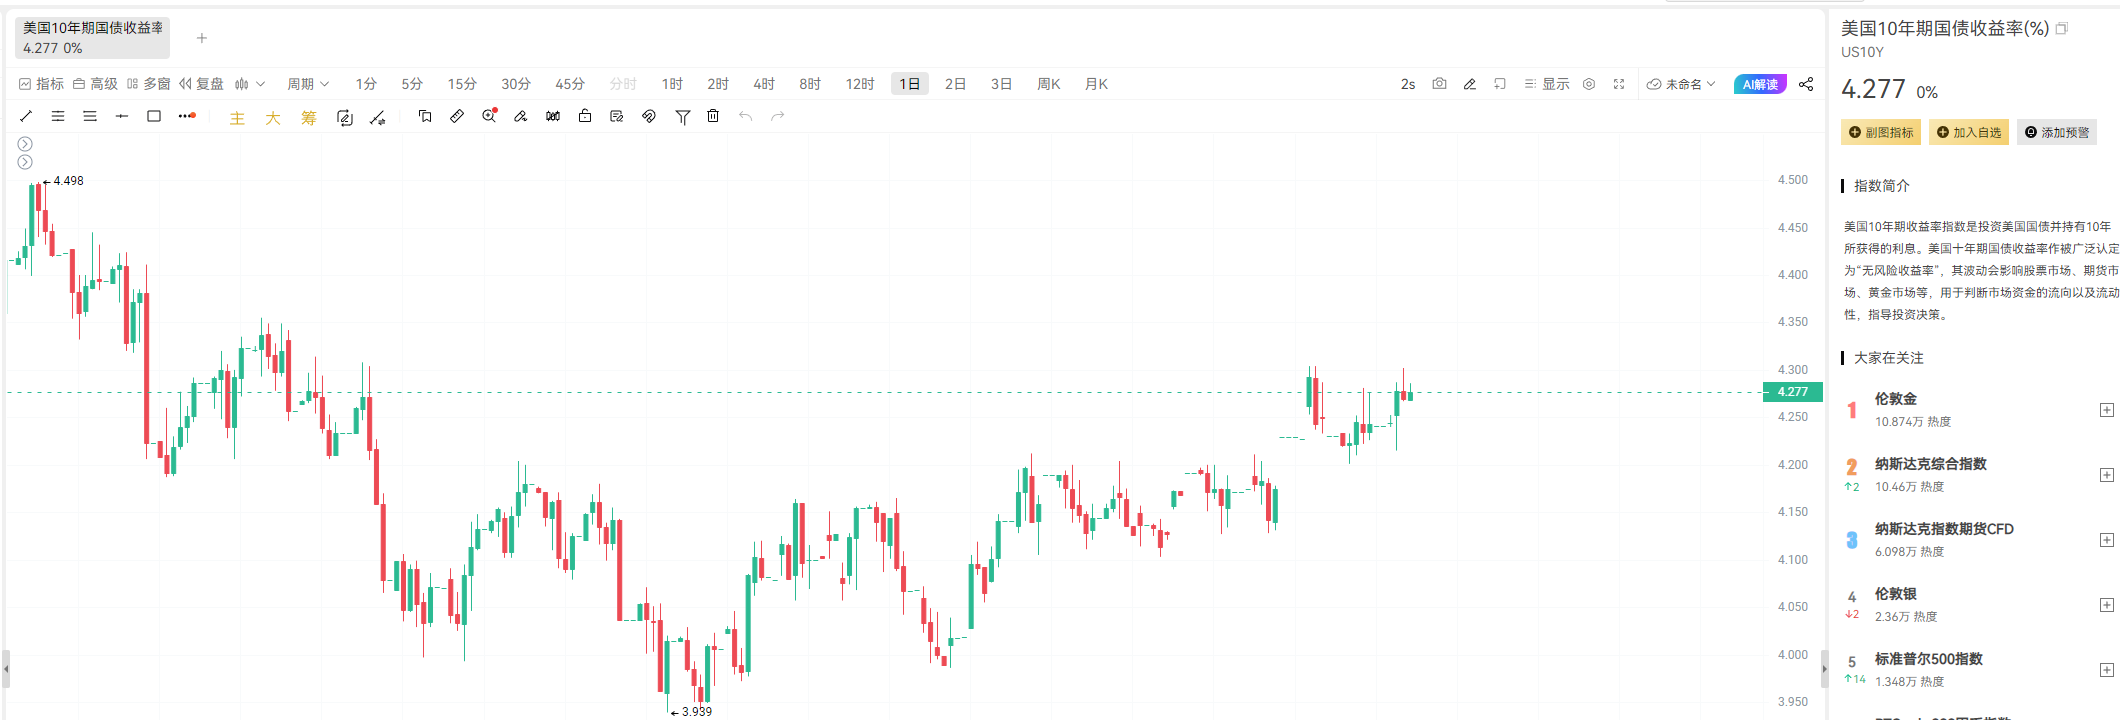2120x720 pixels.
Task: Click the 添加预警 alert button
Action: pyautogui.click(x=2057, y=132)
